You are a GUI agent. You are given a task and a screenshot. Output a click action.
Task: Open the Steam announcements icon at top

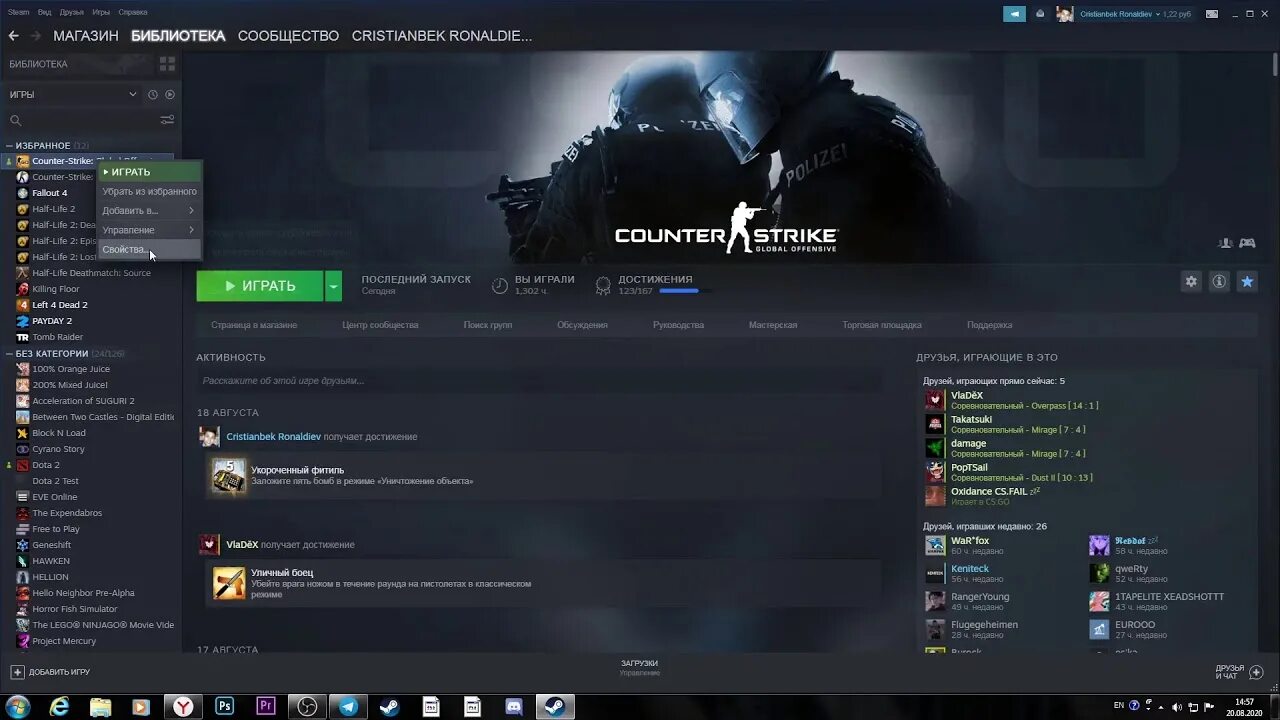click(x=1014, y=13)
